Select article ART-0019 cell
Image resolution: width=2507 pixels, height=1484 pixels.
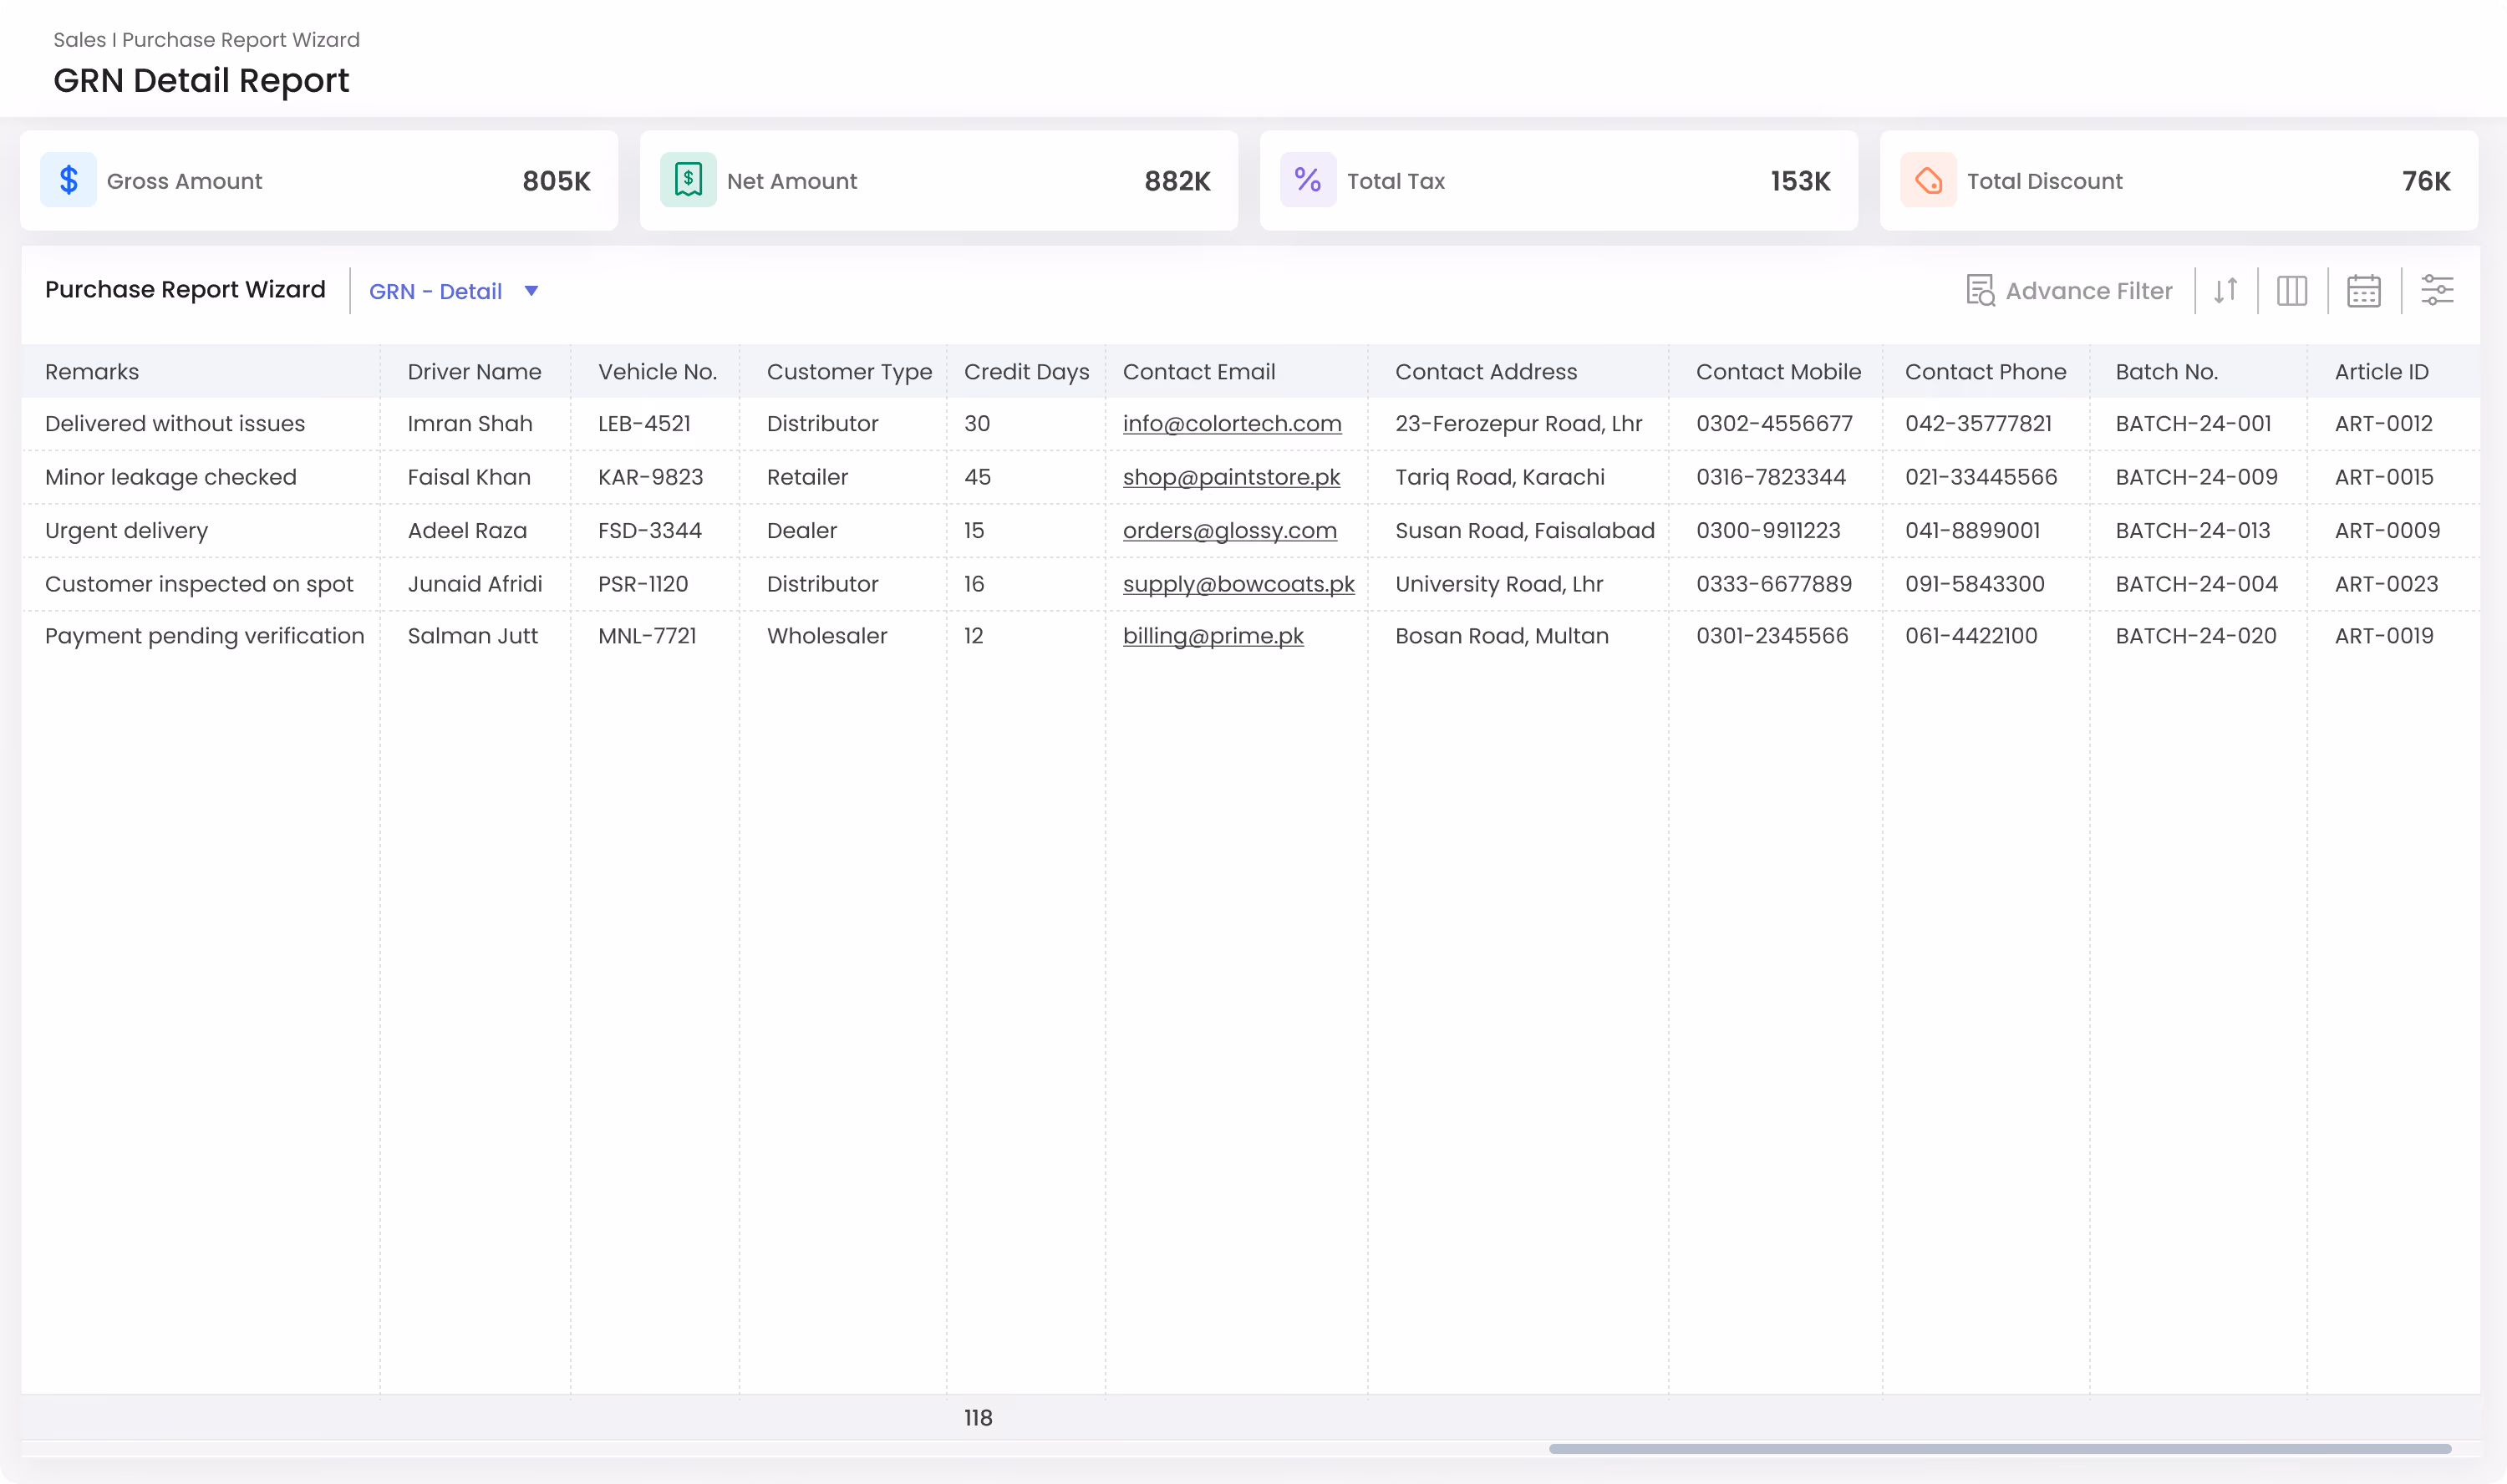tap(2384, 636)
